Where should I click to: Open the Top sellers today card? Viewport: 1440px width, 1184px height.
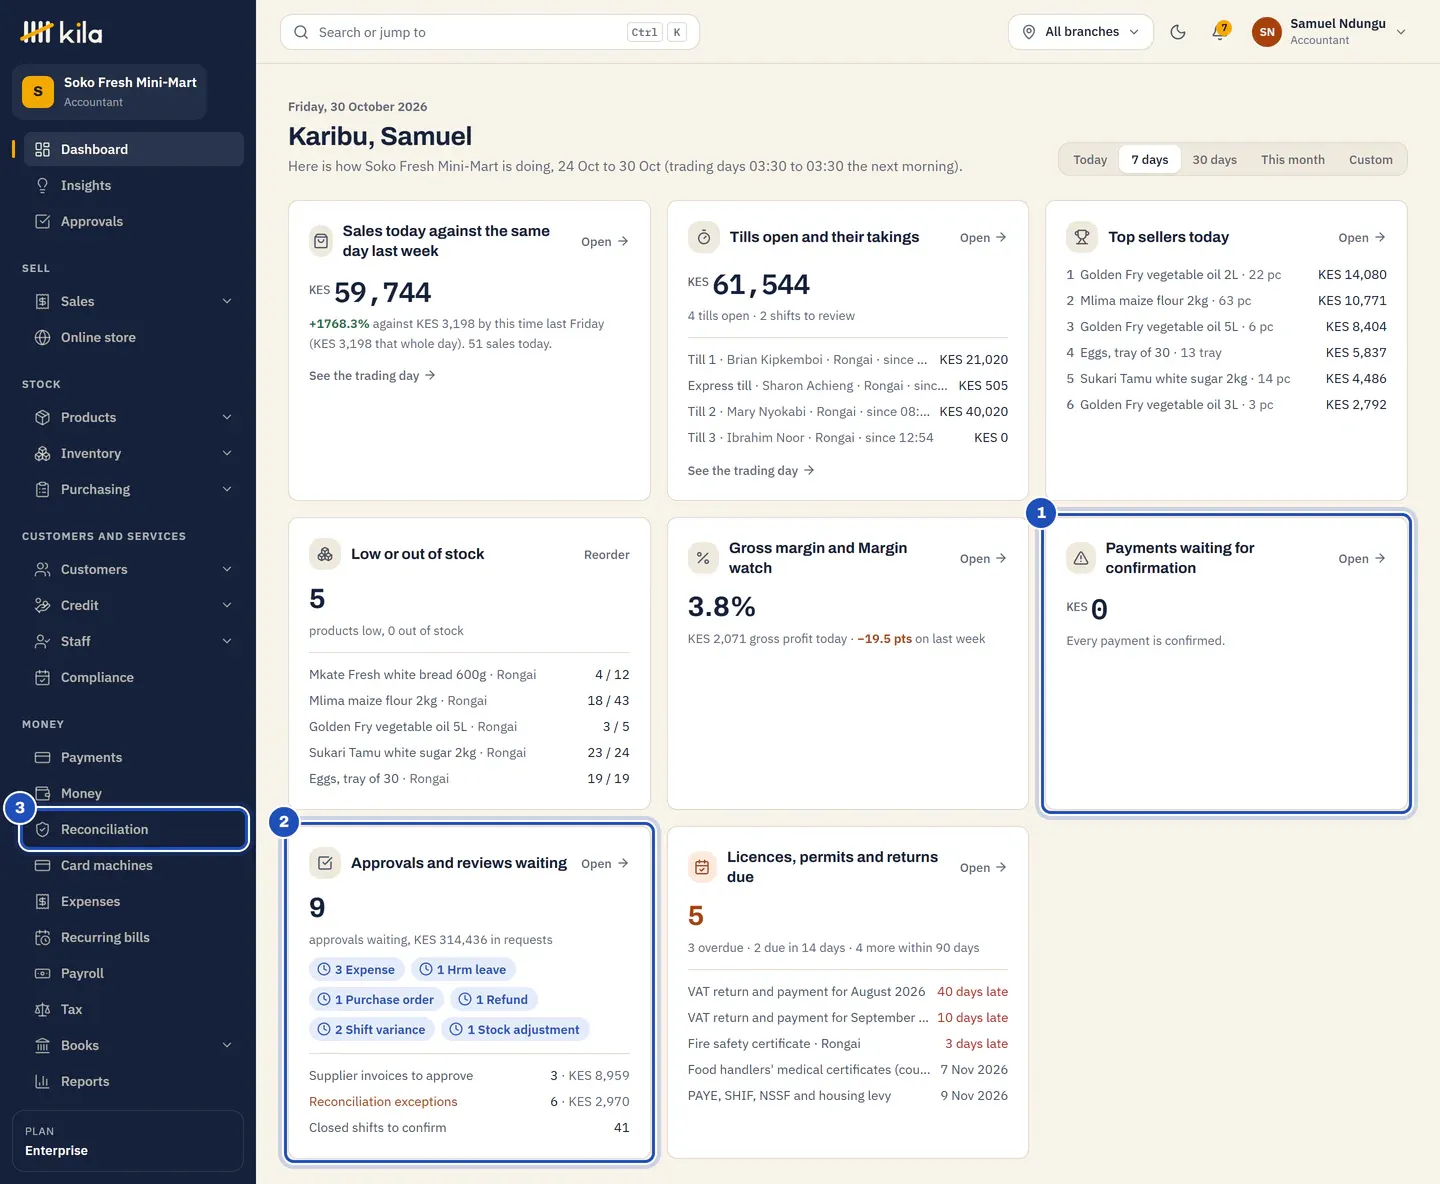(1362, 237)
